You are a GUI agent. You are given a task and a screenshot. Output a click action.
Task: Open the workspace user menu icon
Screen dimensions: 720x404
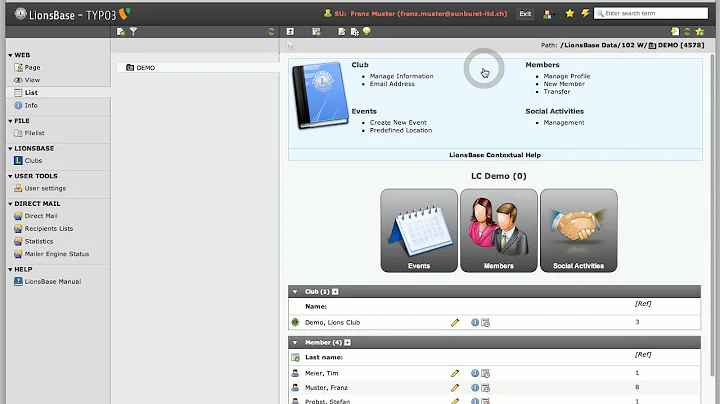[547, 14]
